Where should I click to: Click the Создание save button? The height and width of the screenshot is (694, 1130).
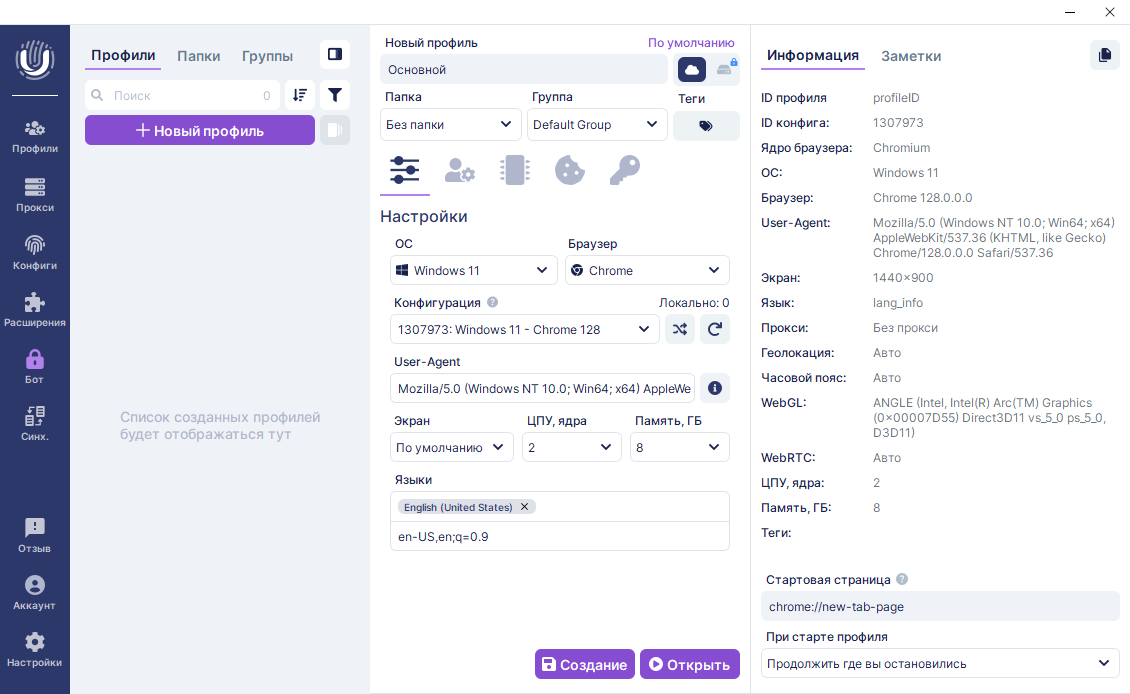(x=585, y=664)
